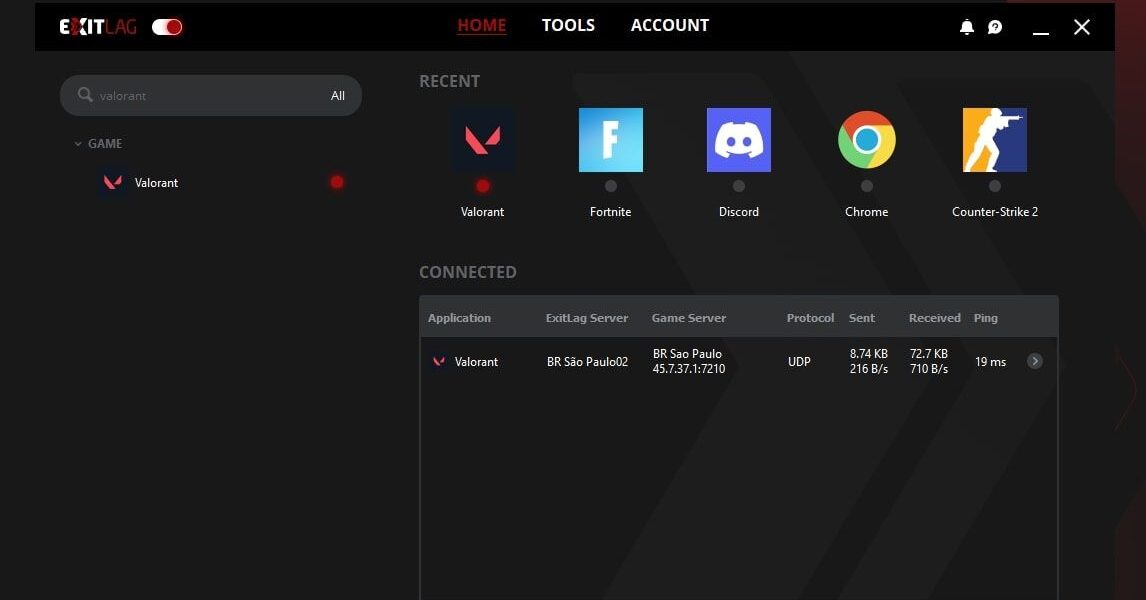Screen dimensions: 1146x600
Task: Click the game server address 45.7.37.1:7210
Action: tap(688, 369)
